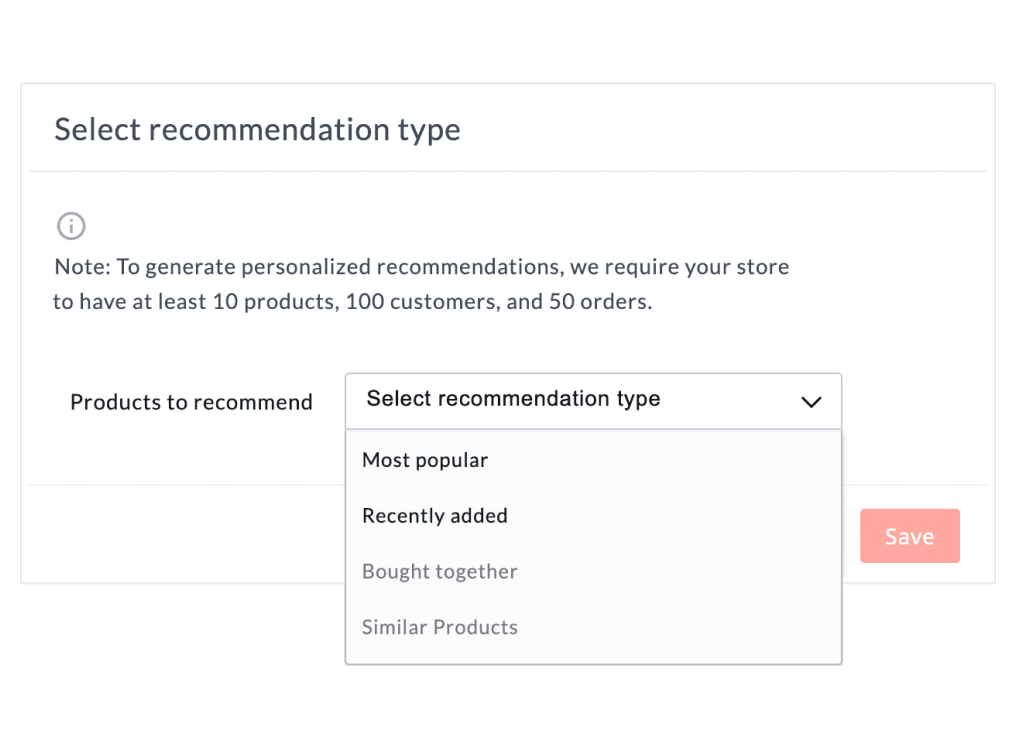Pick the greyed 'Bought together' option
The image size is (1016, 734).
tap(440, 572)
